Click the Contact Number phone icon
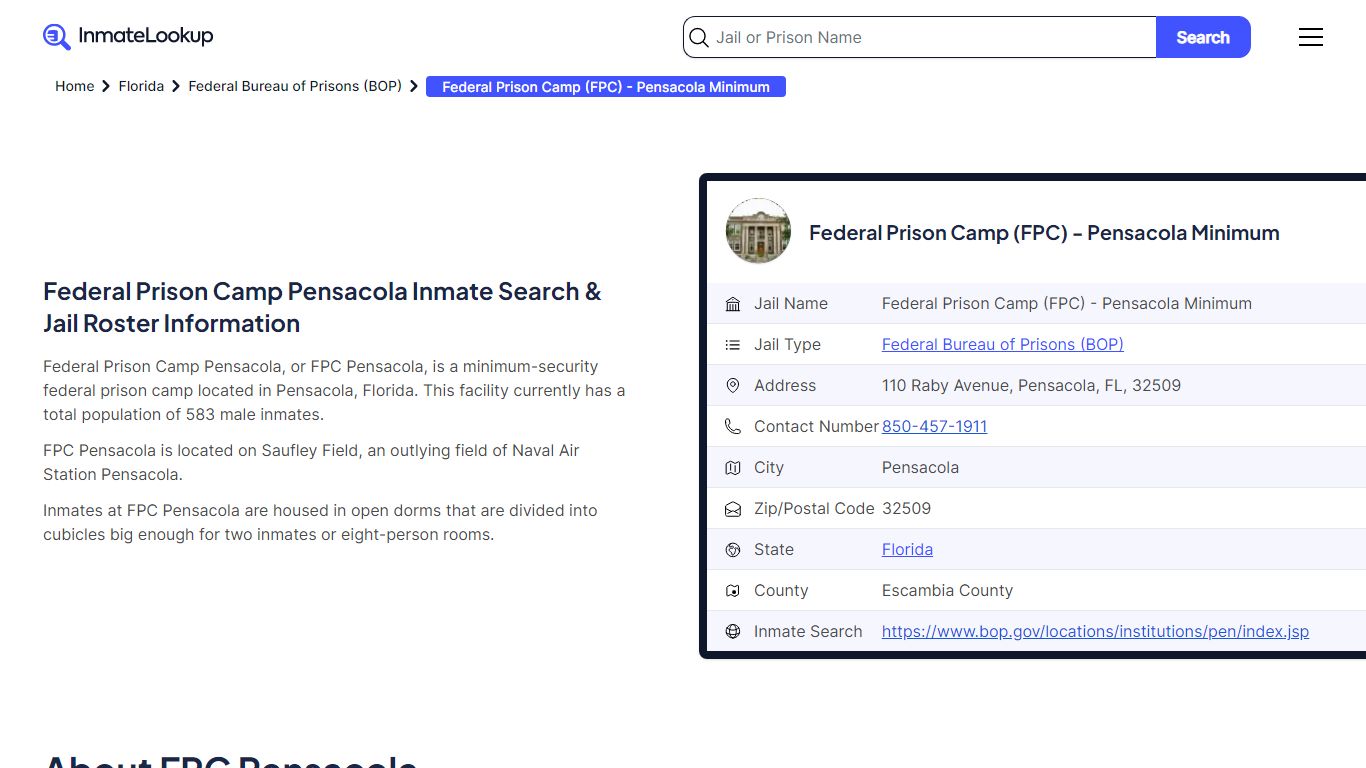1366x768 pixels. click(x=733, y=427)
